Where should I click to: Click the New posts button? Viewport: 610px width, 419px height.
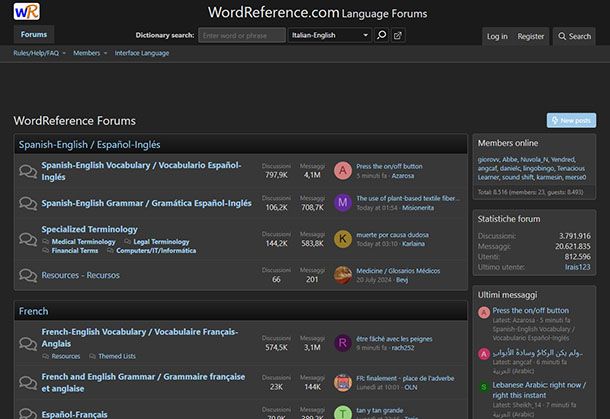pos(571,121)
